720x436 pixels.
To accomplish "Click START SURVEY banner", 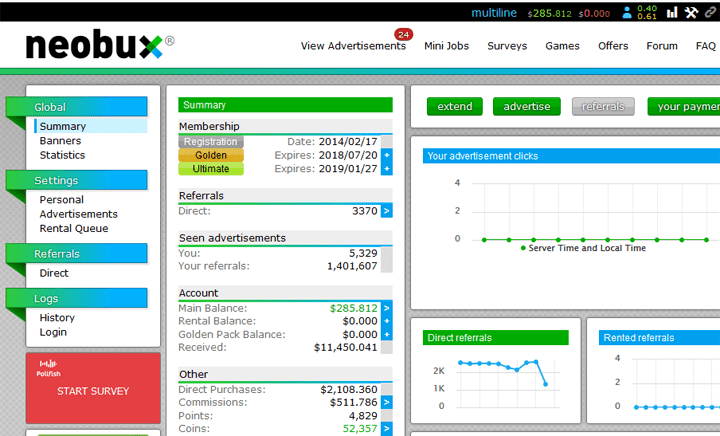I will pos(93,388).
